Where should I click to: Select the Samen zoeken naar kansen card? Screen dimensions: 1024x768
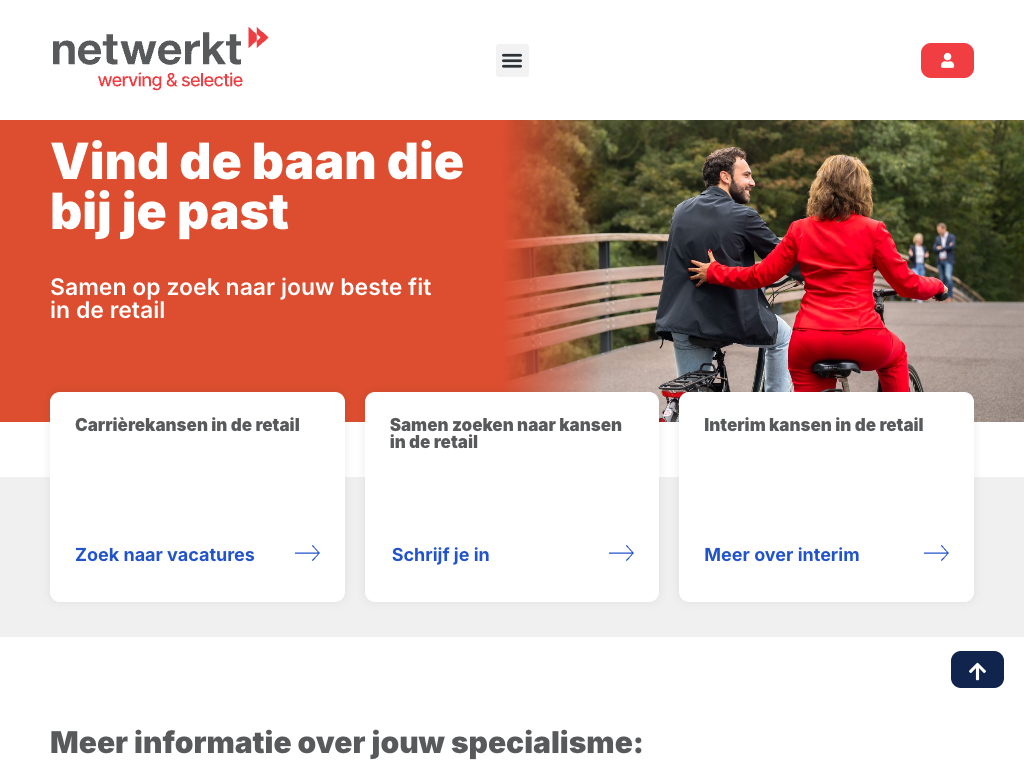point(512,497)
